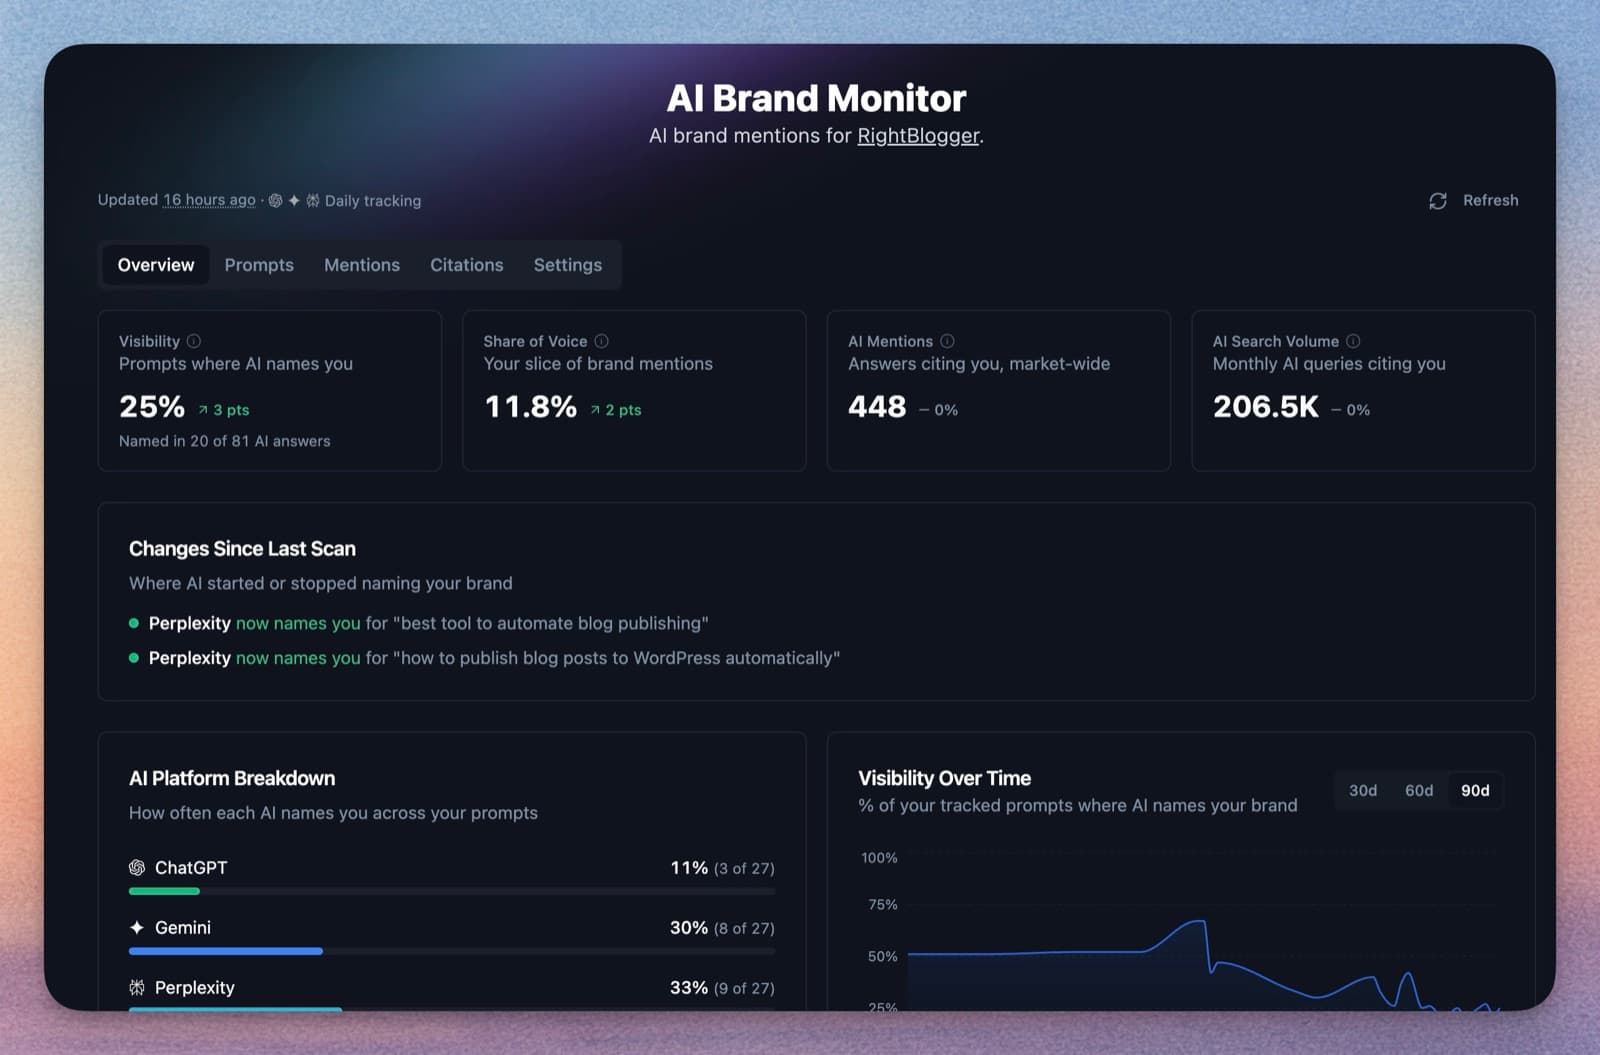
Task: Click the 448 AI Mentions value
Action: click(x=877, y=407)
